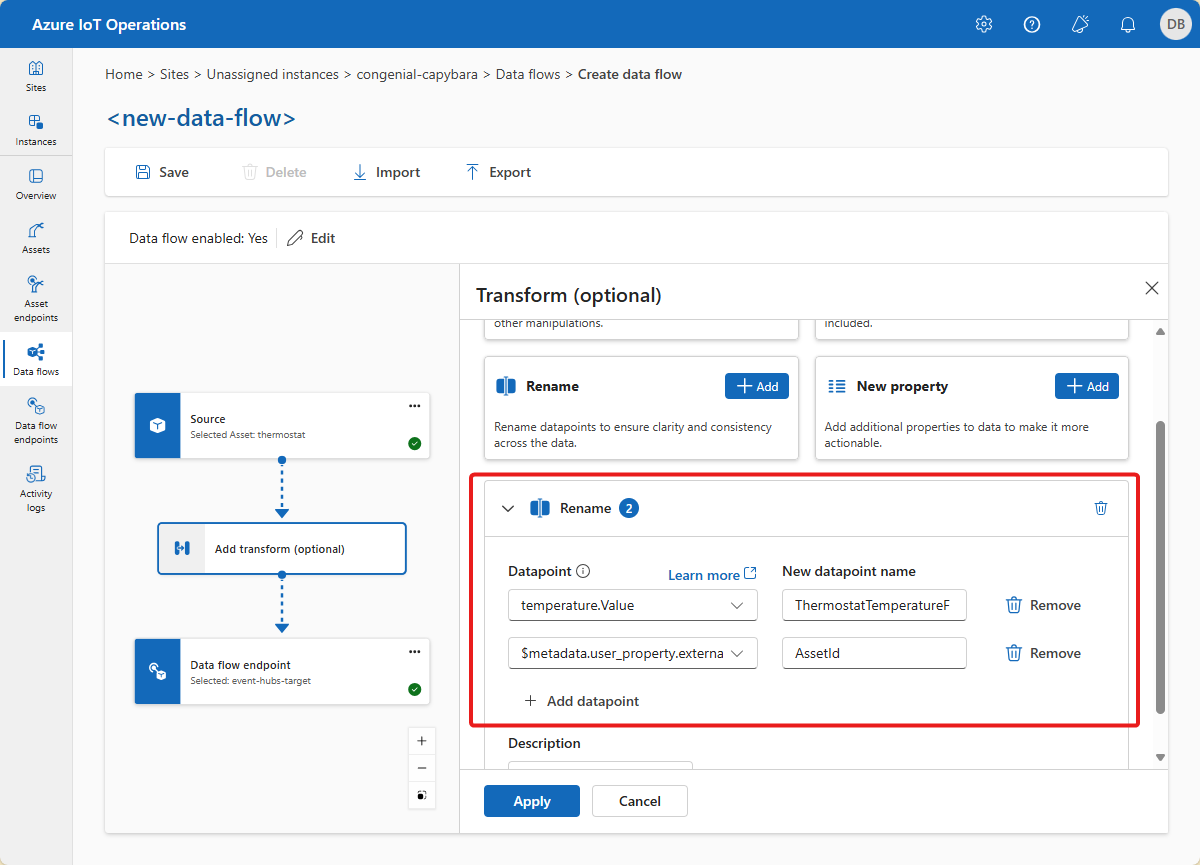Open the help question mark icon
1200x865 pixels.
[1032, 24]
